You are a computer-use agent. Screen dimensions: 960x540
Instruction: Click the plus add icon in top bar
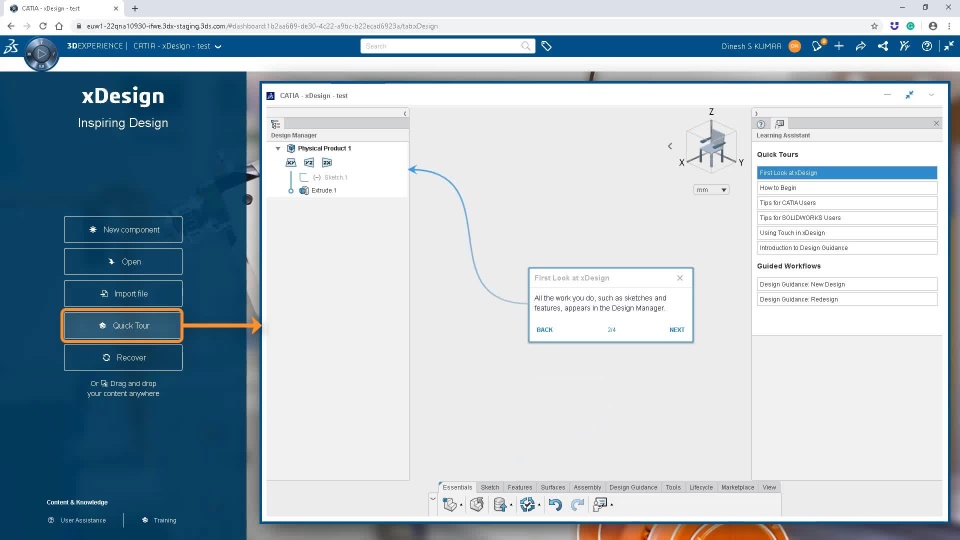click(839, 46)
